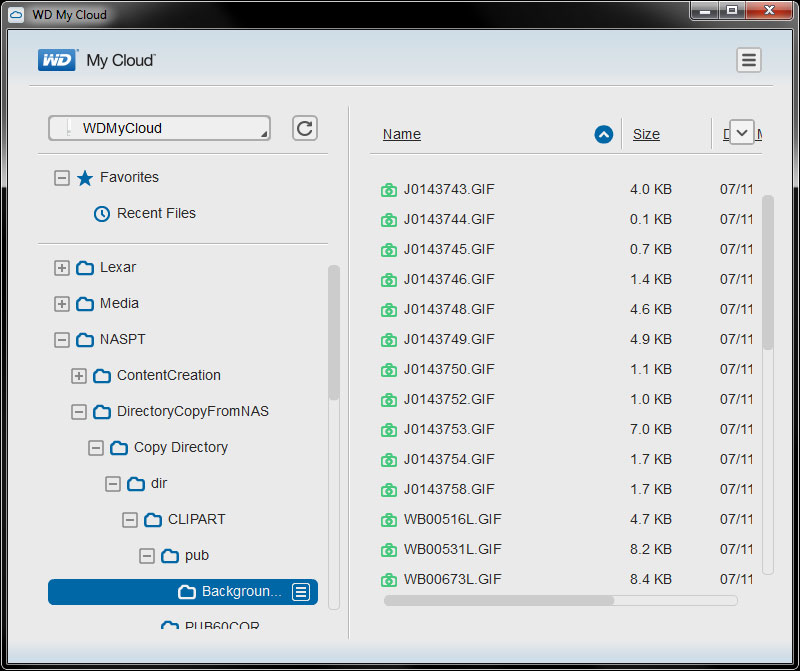
Task: Sort files by the Name column
Action: [402, 134]
